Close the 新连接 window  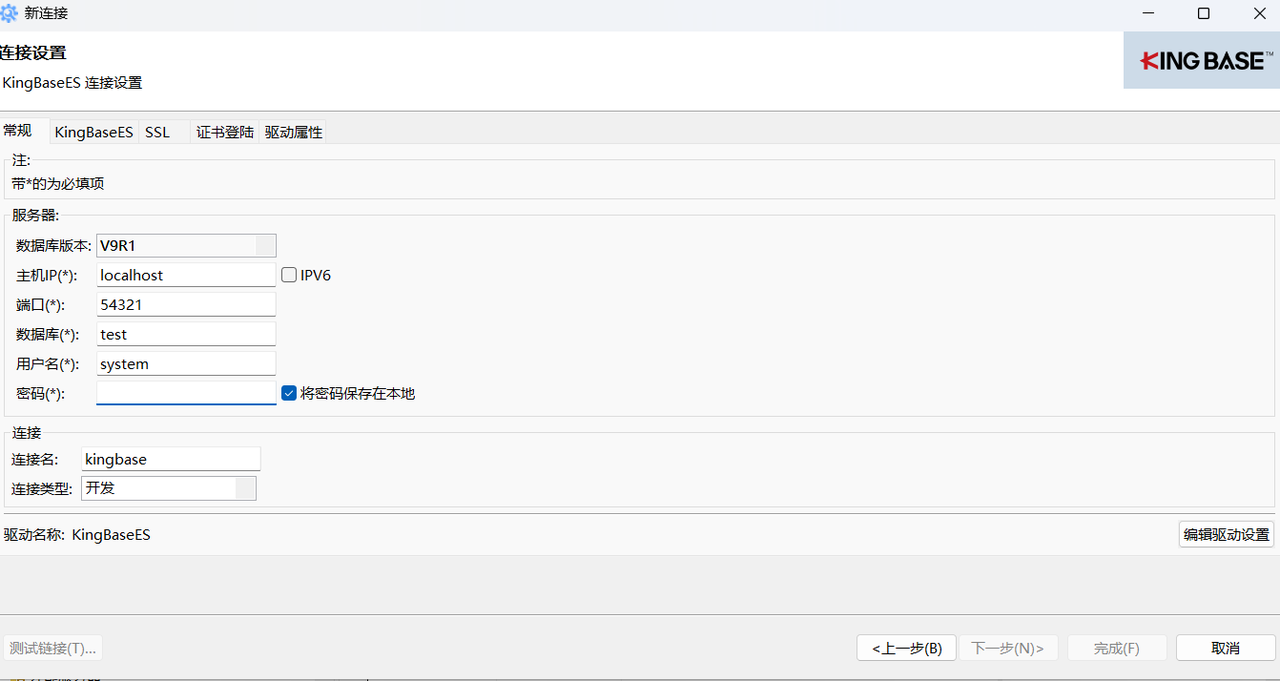[x=1260, y=14]
